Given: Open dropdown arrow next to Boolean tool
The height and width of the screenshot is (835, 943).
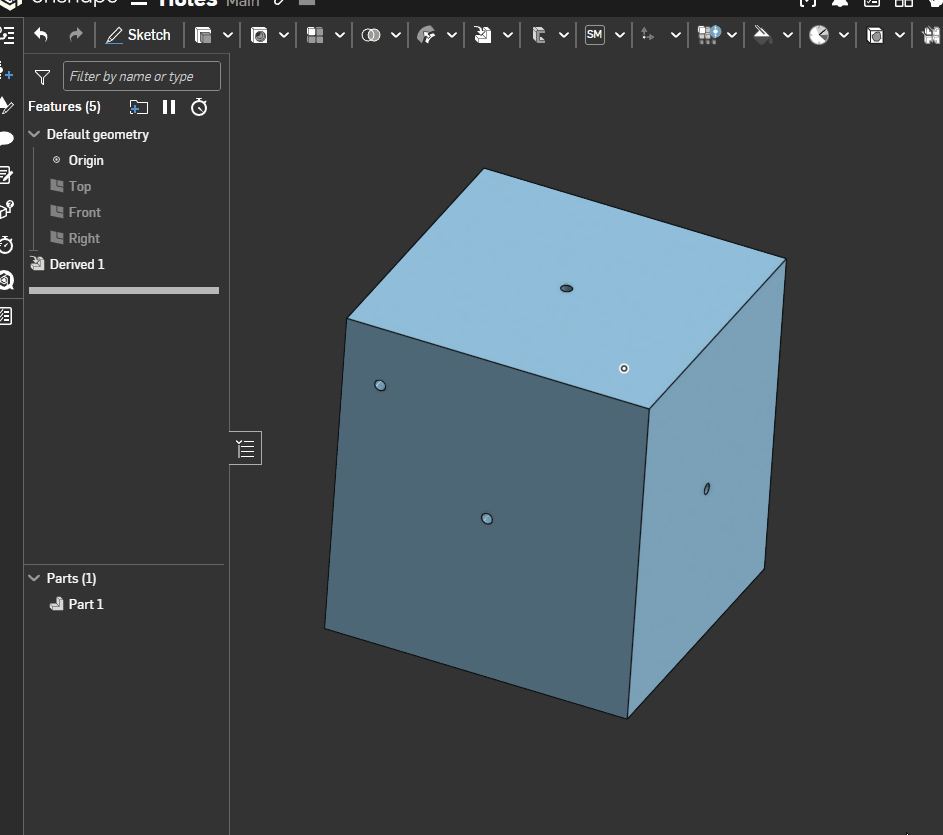Looking at the screenshot, I should point(396,35).
